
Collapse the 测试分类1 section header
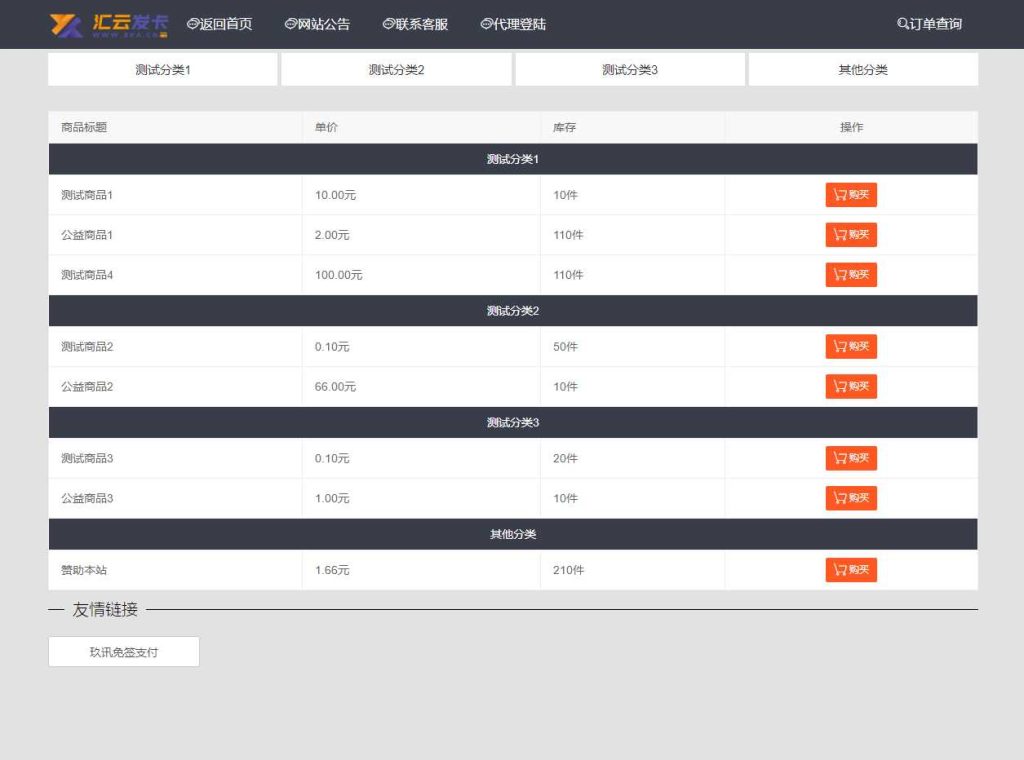click(512, 158)
